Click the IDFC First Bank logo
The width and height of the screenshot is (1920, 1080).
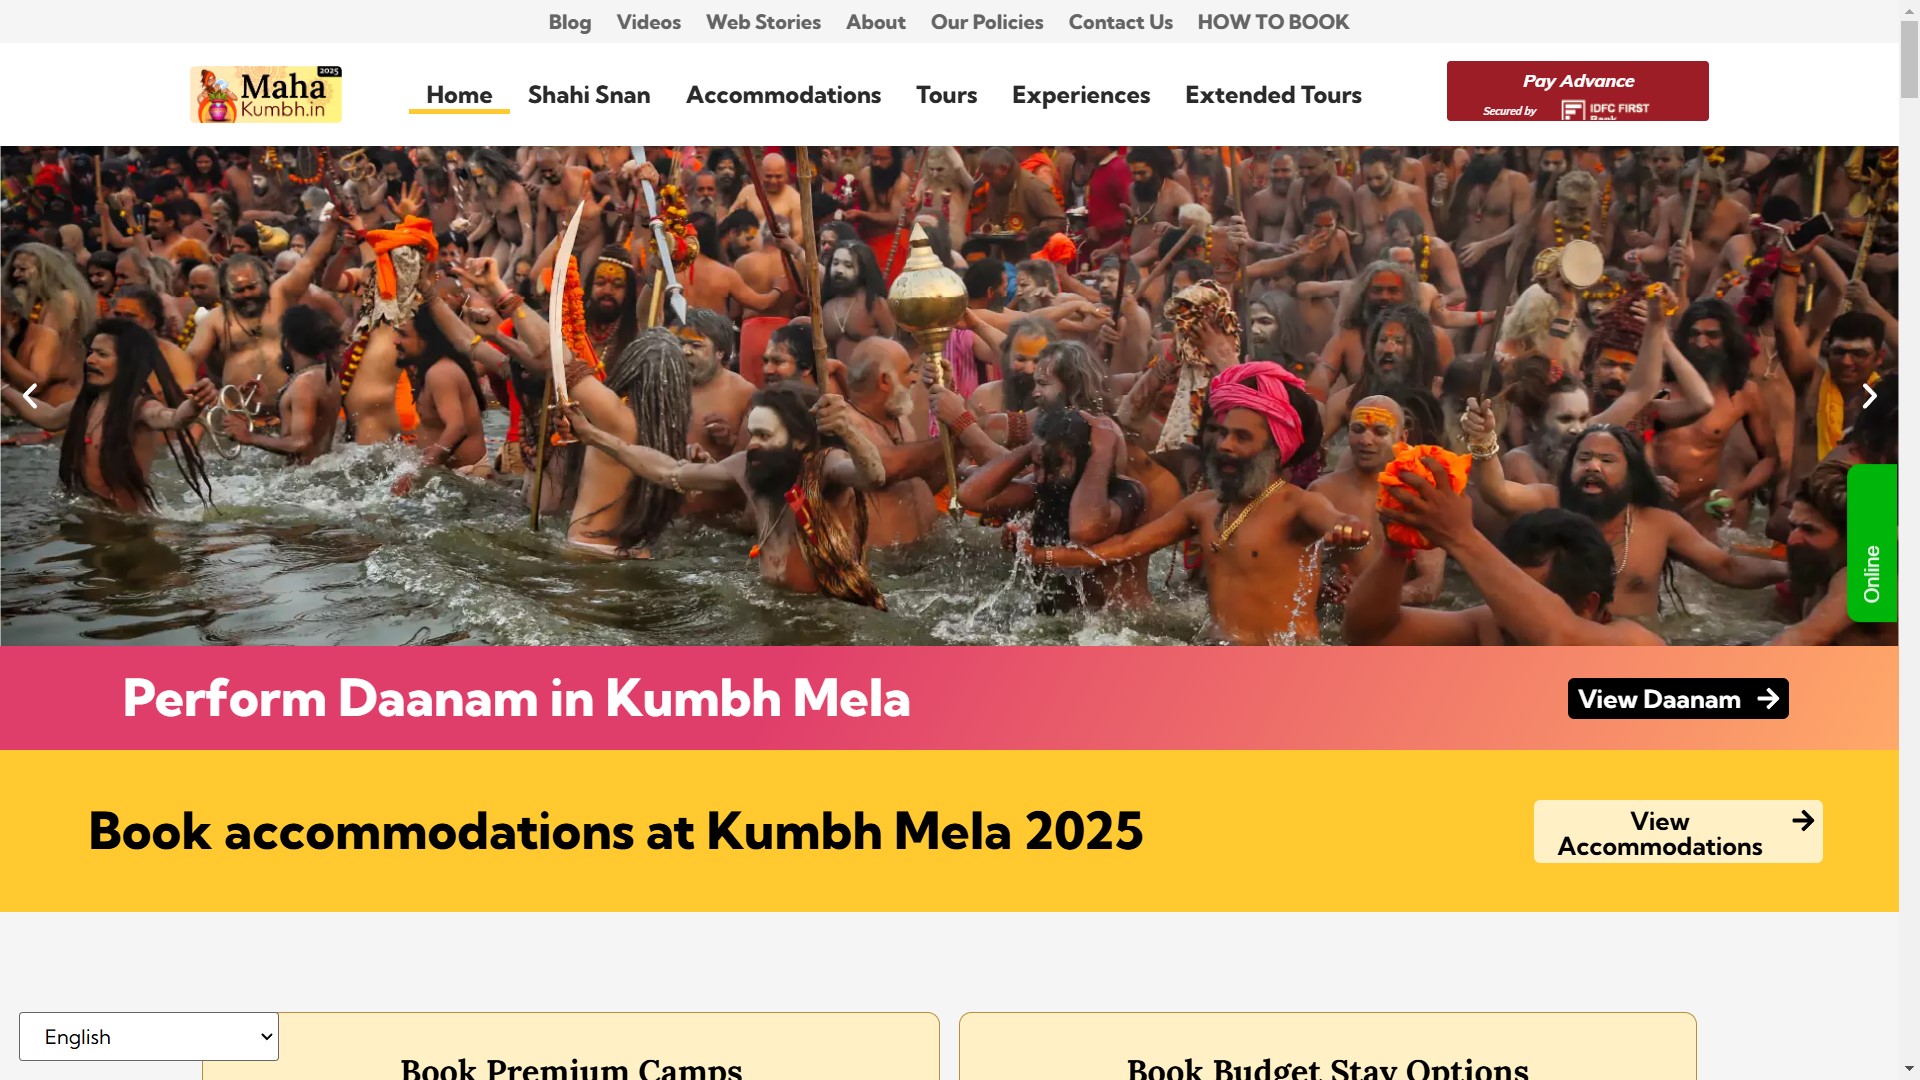(1605, 110)
